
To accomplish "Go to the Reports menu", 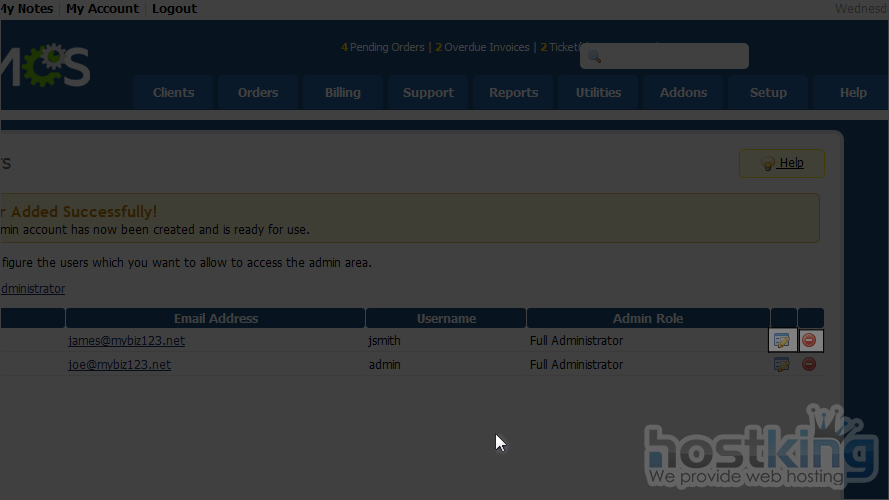I will click(514, 93).
